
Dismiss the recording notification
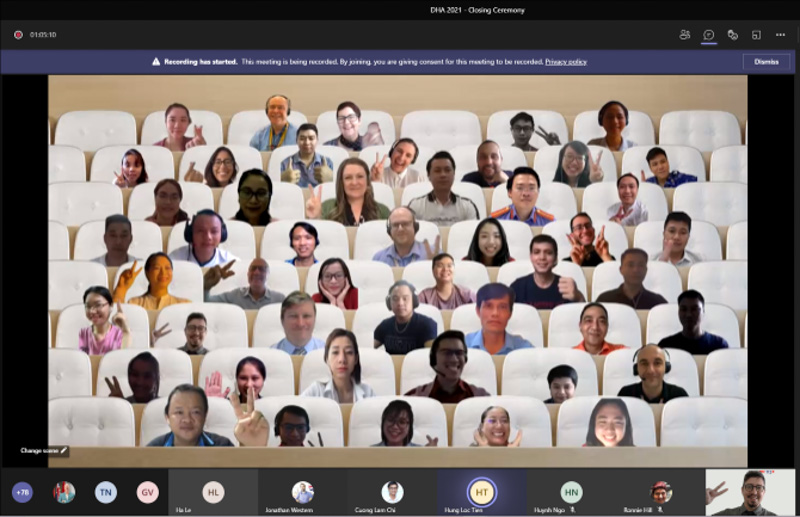click(x=766, y=62)
